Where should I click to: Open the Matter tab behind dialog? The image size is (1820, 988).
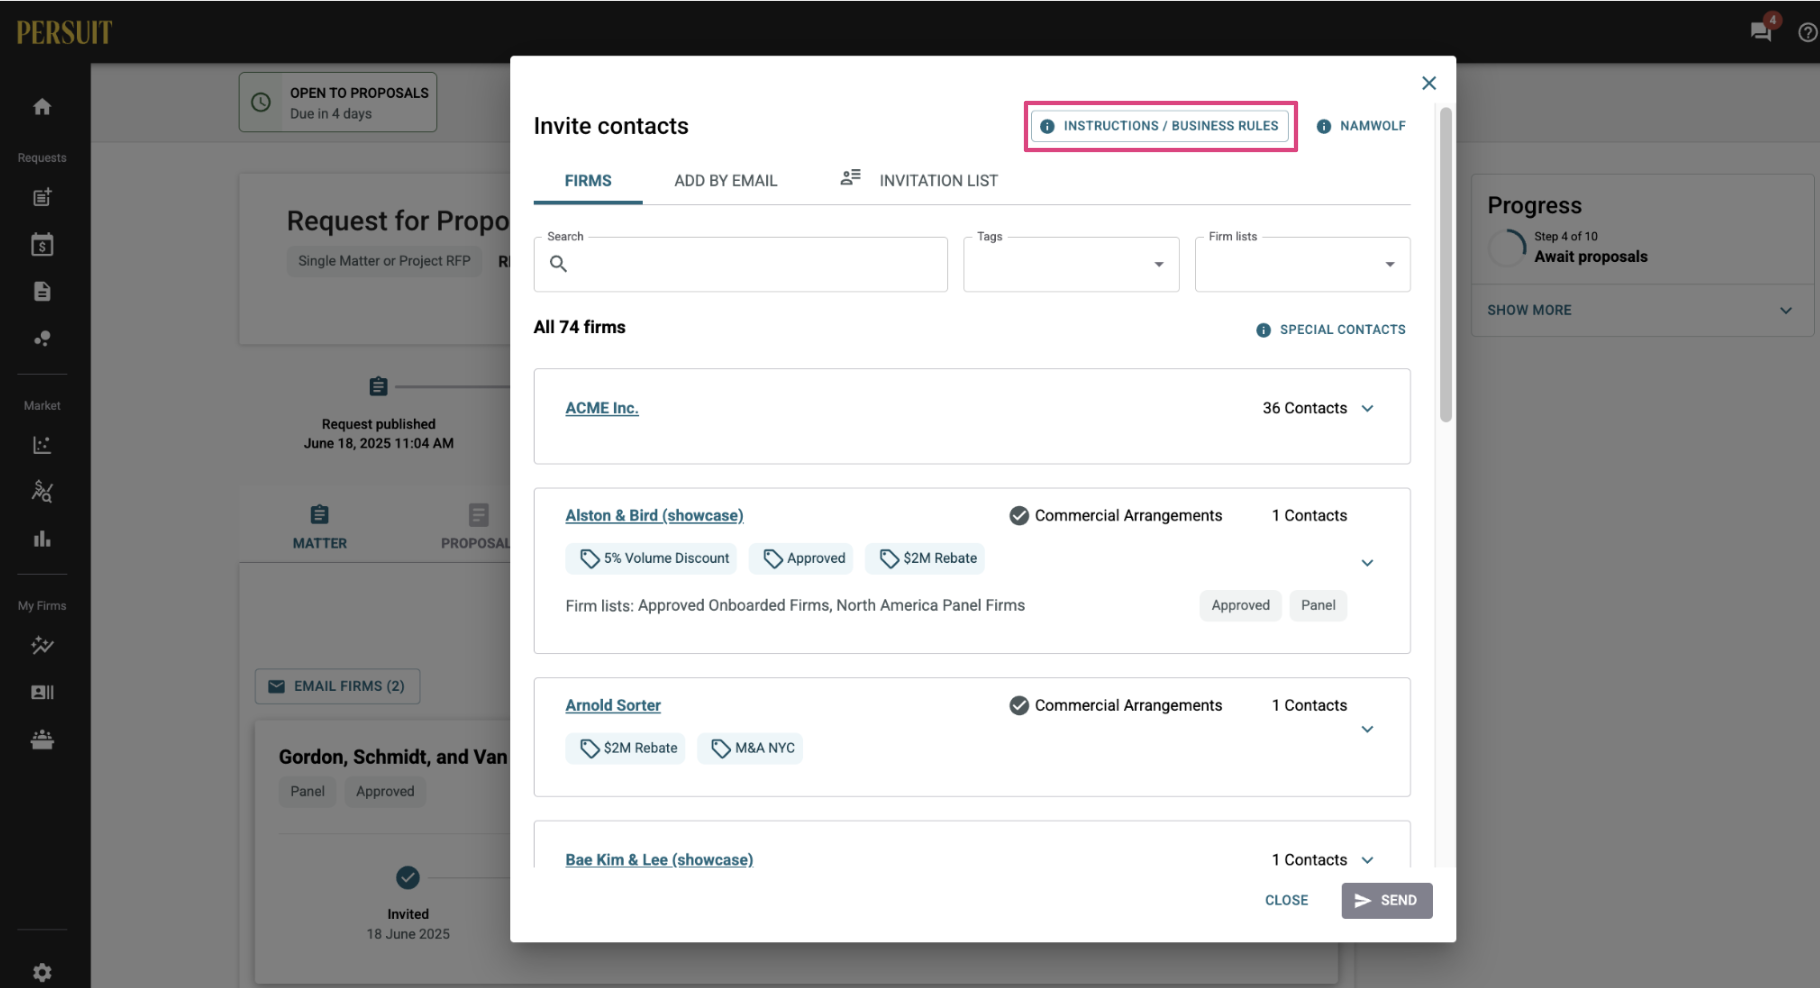point(320,527)
